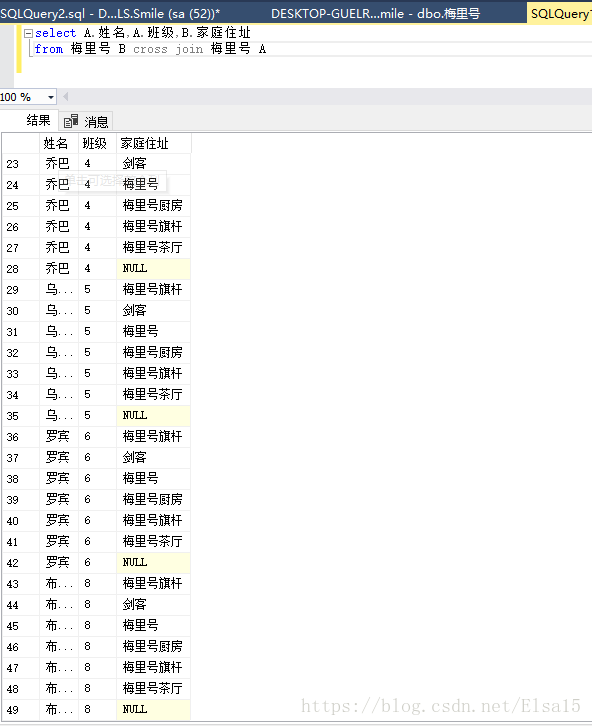
Task: Click 罗宾 name in row 36
Action: tap(59, 437)
